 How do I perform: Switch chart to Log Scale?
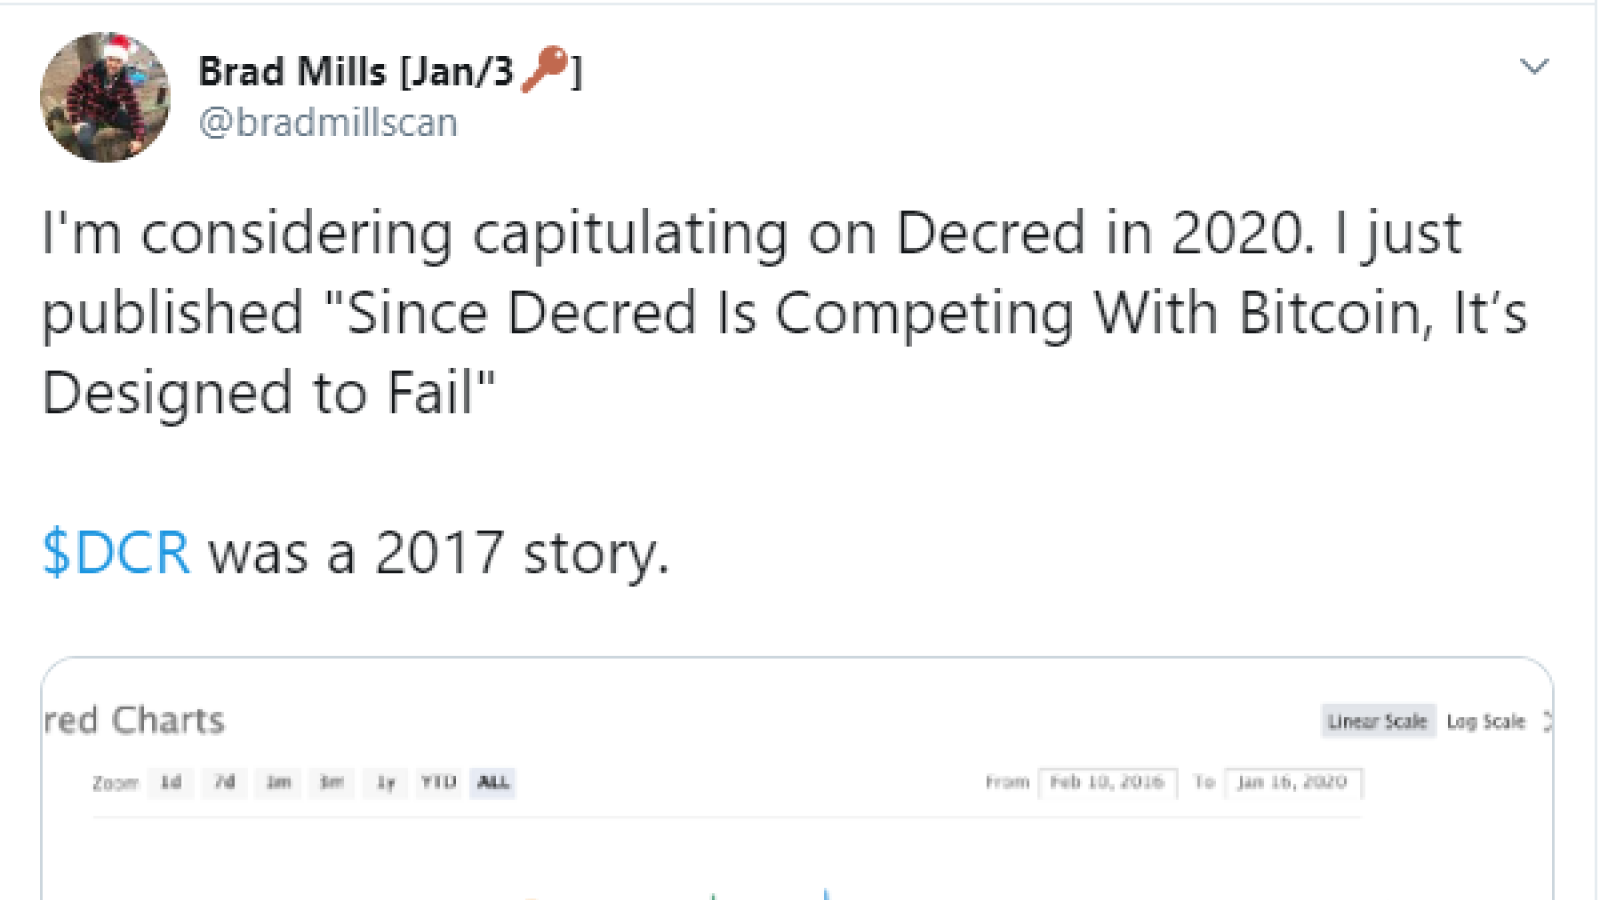point(1486,721)
